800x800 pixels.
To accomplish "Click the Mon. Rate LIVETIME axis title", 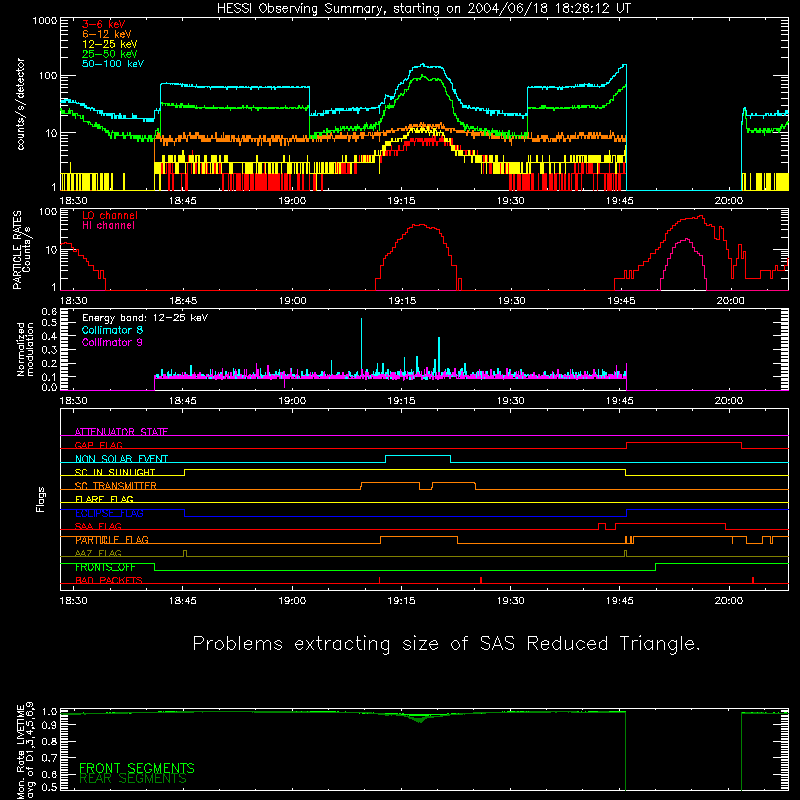I will 25,750.
